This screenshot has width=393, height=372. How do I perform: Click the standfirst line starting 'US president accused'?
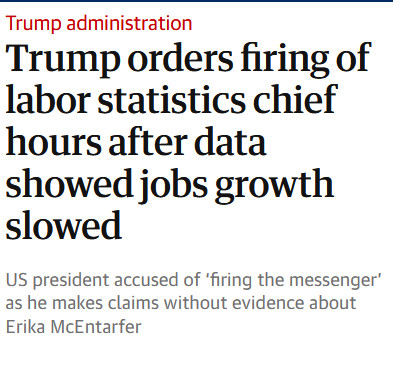(x=194, y=280)
